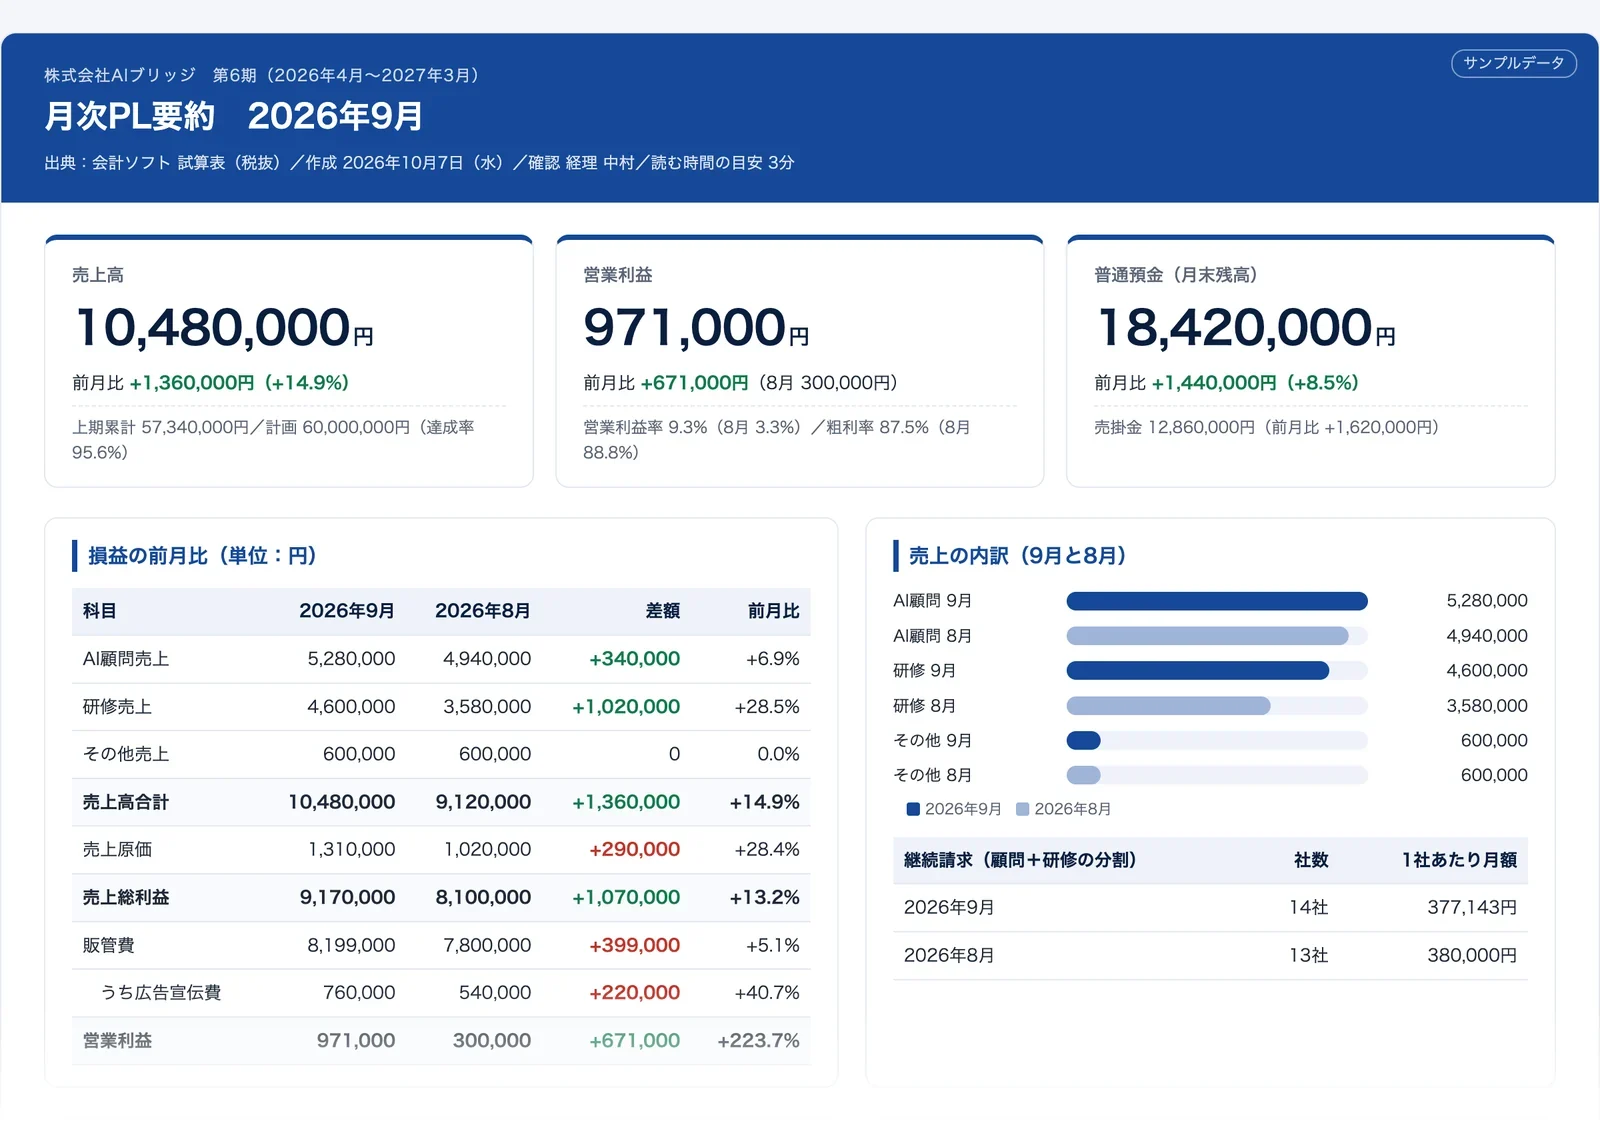The image size is (1600, 1133).
Task: Click the その他売上 row label
Action: (x=126, y=754)
